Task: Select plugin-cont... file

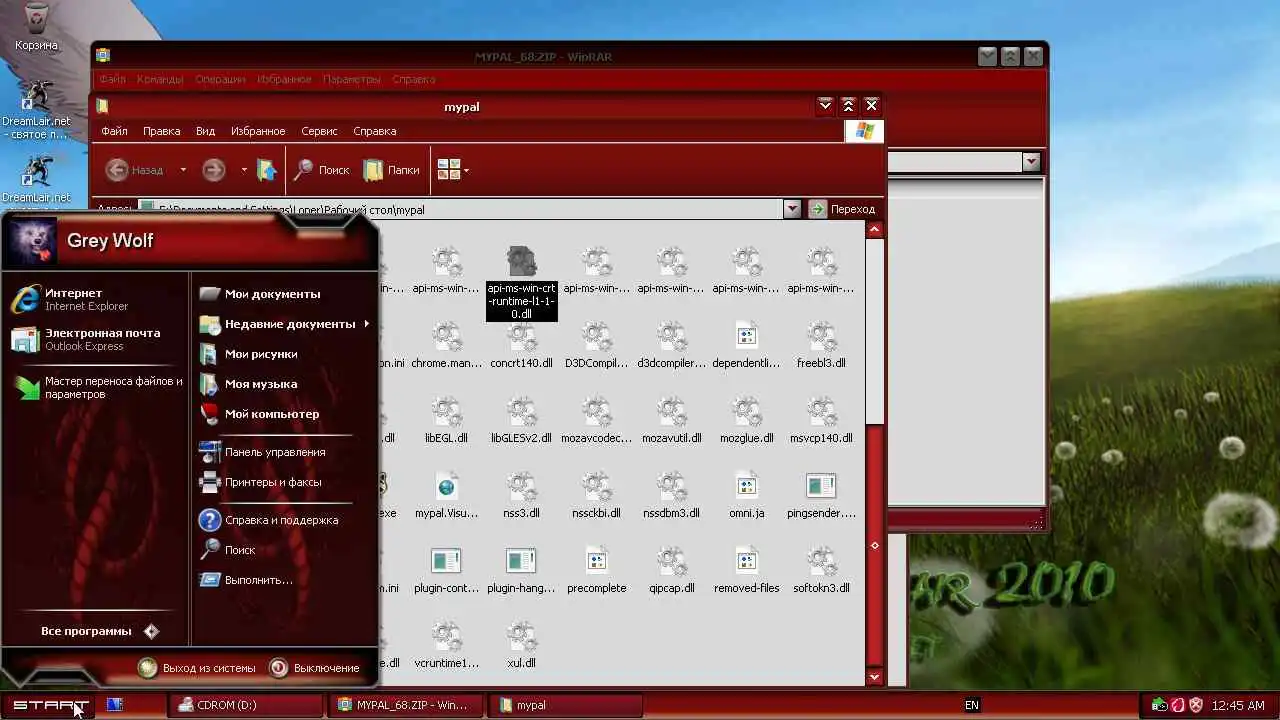Action: 446,570
